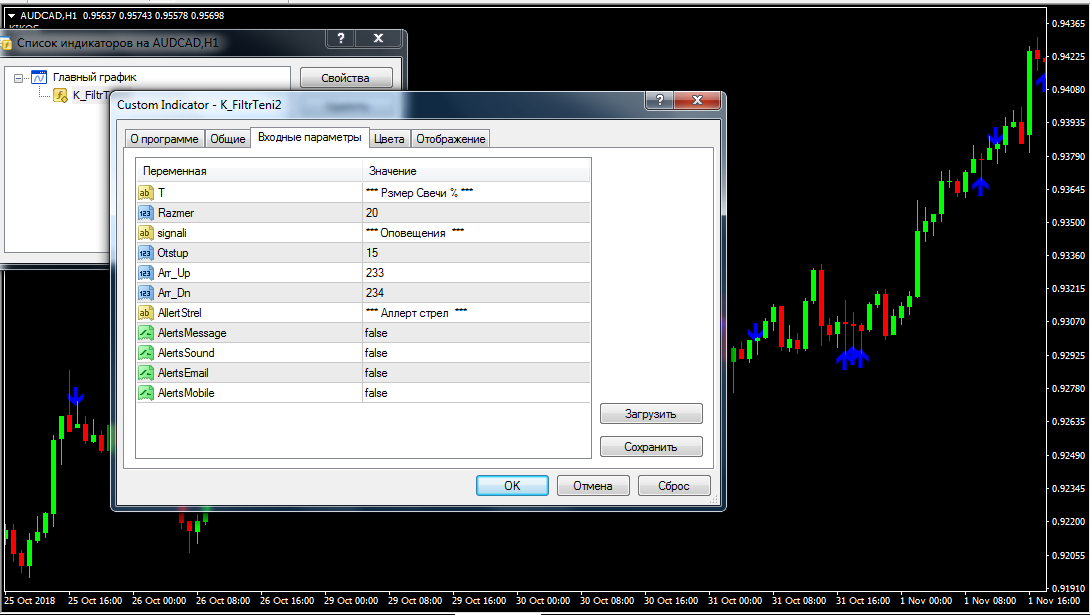The height and width of the screenshot is (615, 1090).
Task: Go to the Общие tab
Action: 227,139
